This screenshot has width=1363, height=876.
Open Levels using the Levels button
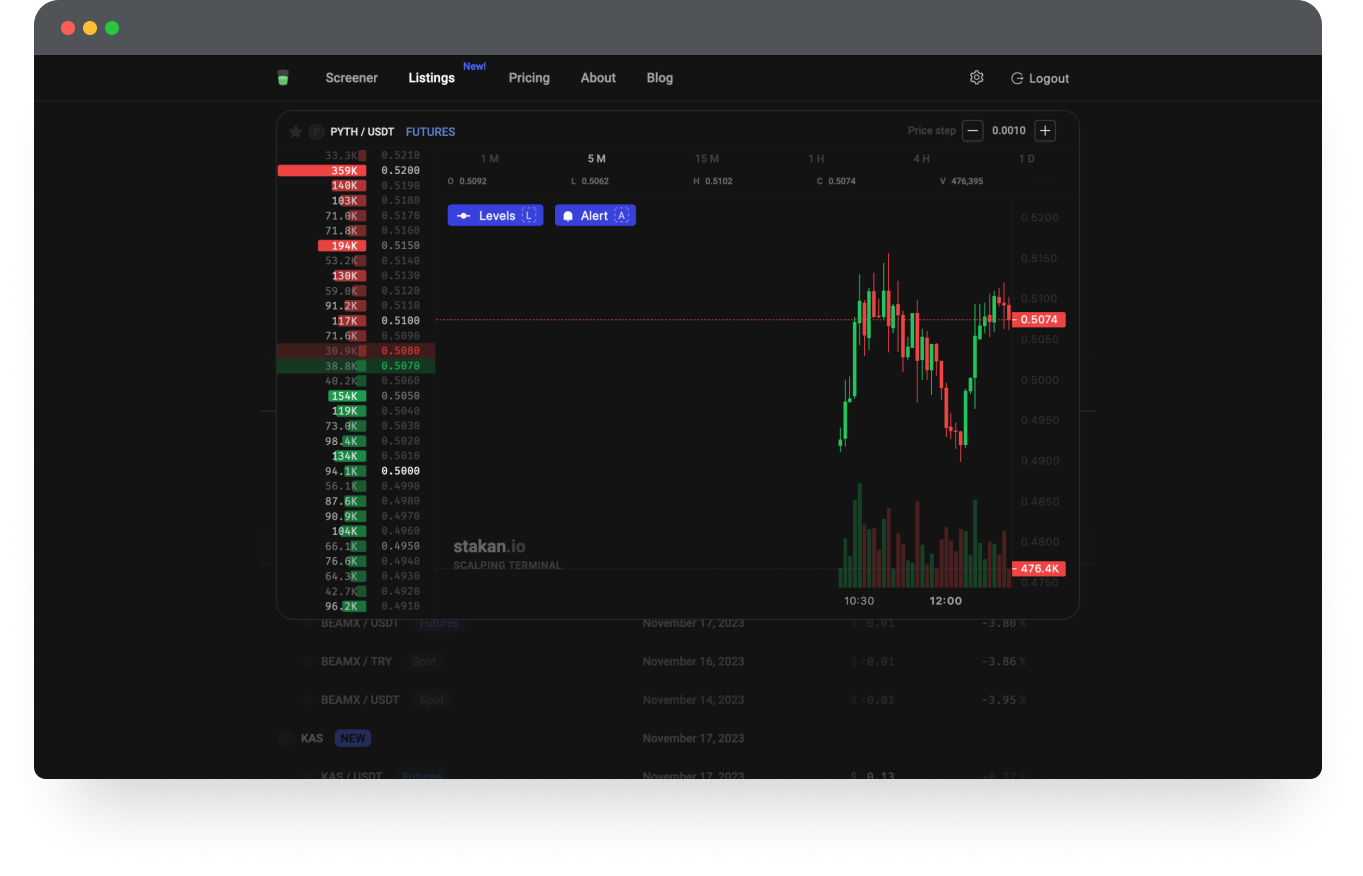495,215
